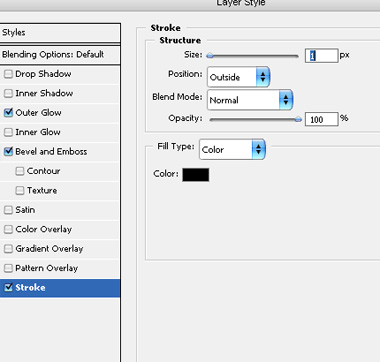This screenshot has height=362, width=380.
Task: Enable the Texture checkbox
Action: tap(20, 190)
